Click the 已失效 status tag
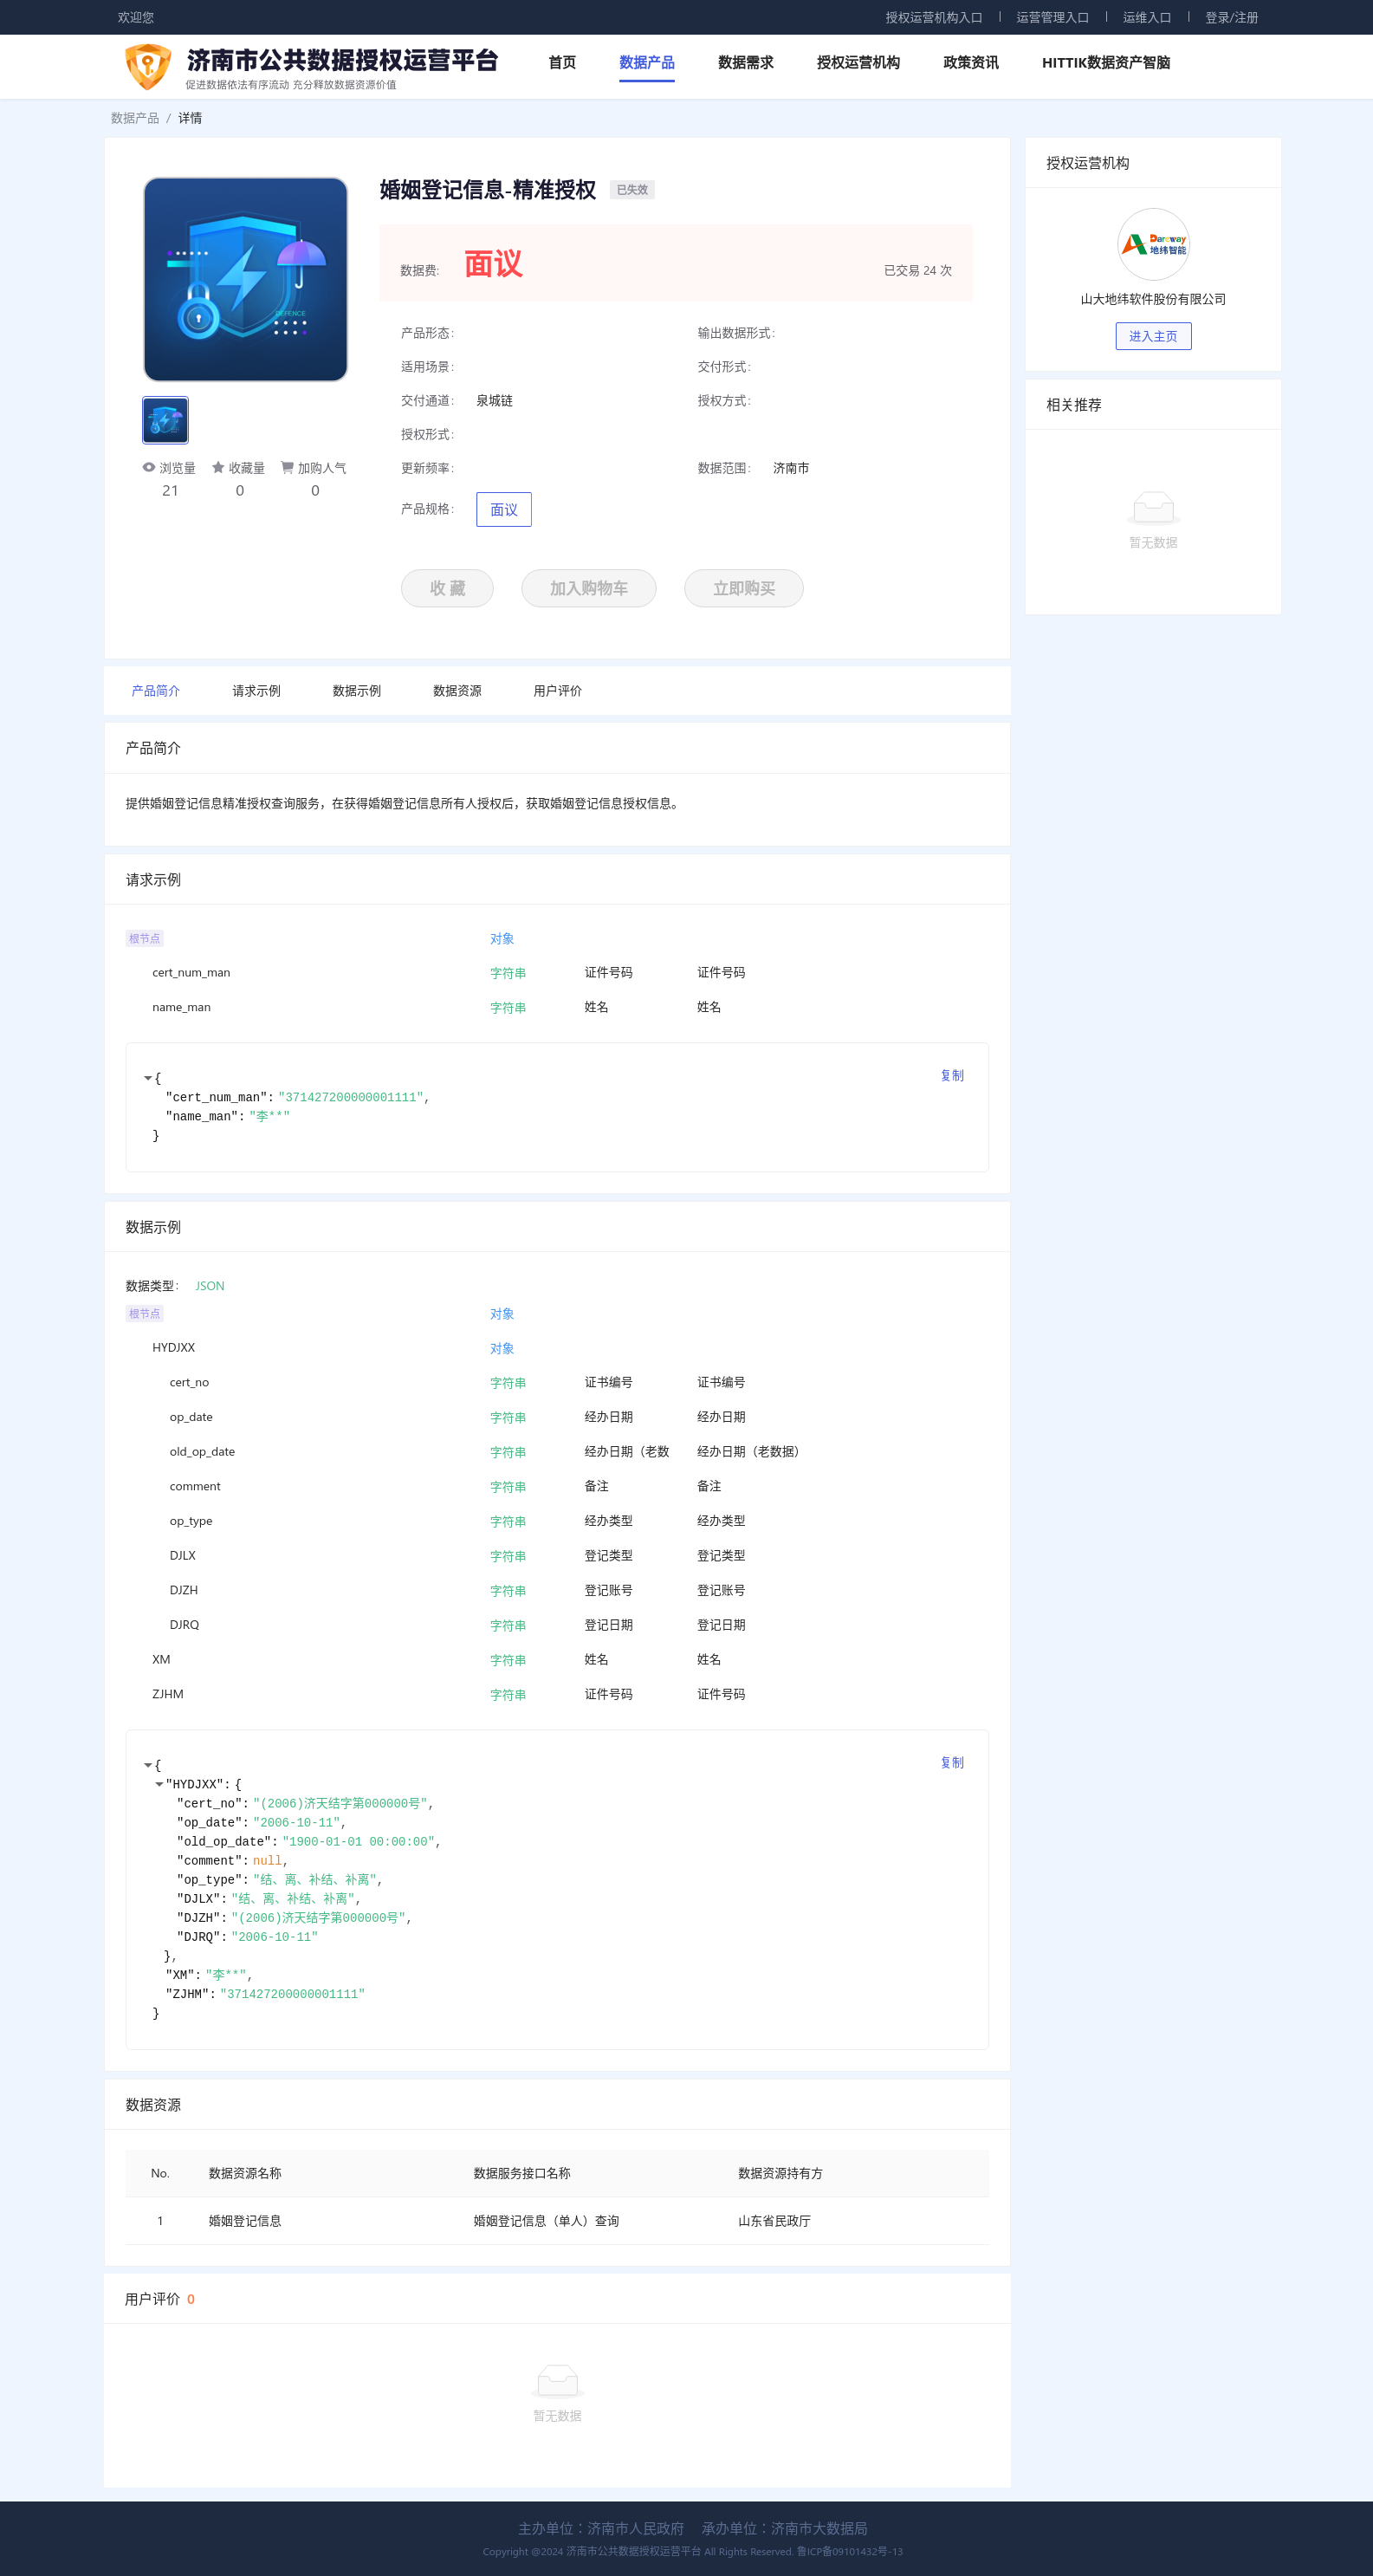This screenshot has height=2576, width=1373. [632, 190]
